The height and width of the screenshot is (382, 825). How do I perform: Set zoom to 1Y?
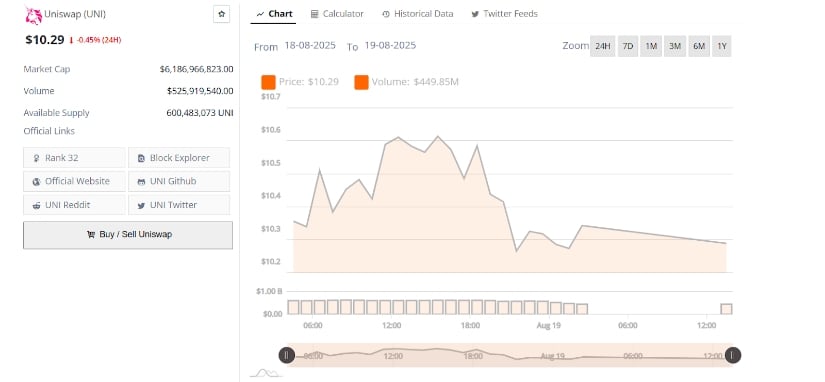722,46
